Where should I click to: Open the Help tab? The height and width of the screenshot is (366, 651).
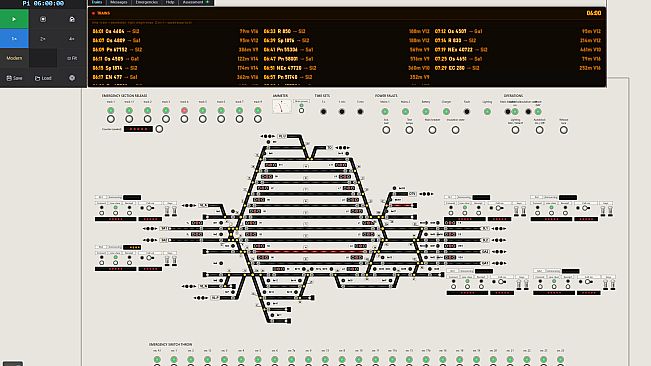pyautogui.click(x=170, y=2)
